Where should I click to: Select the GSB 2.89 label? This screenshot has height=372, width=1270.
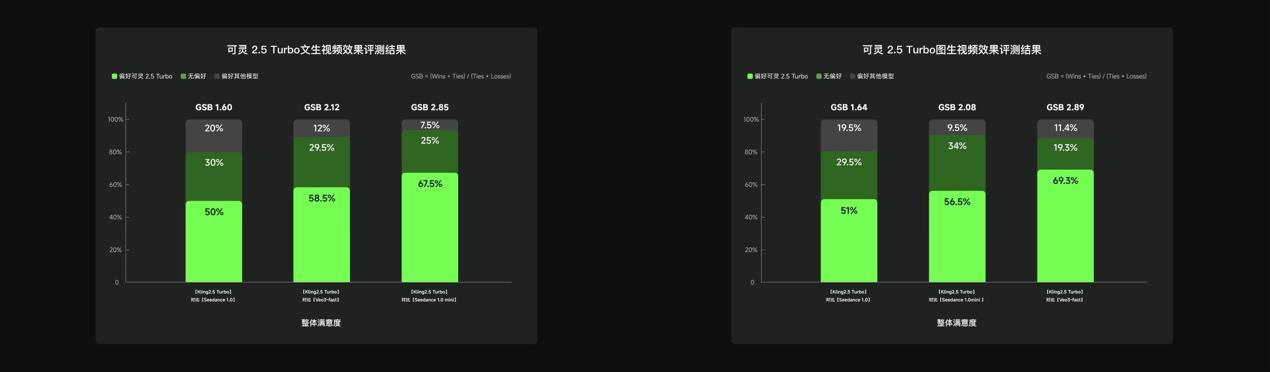coord(1065,107)
